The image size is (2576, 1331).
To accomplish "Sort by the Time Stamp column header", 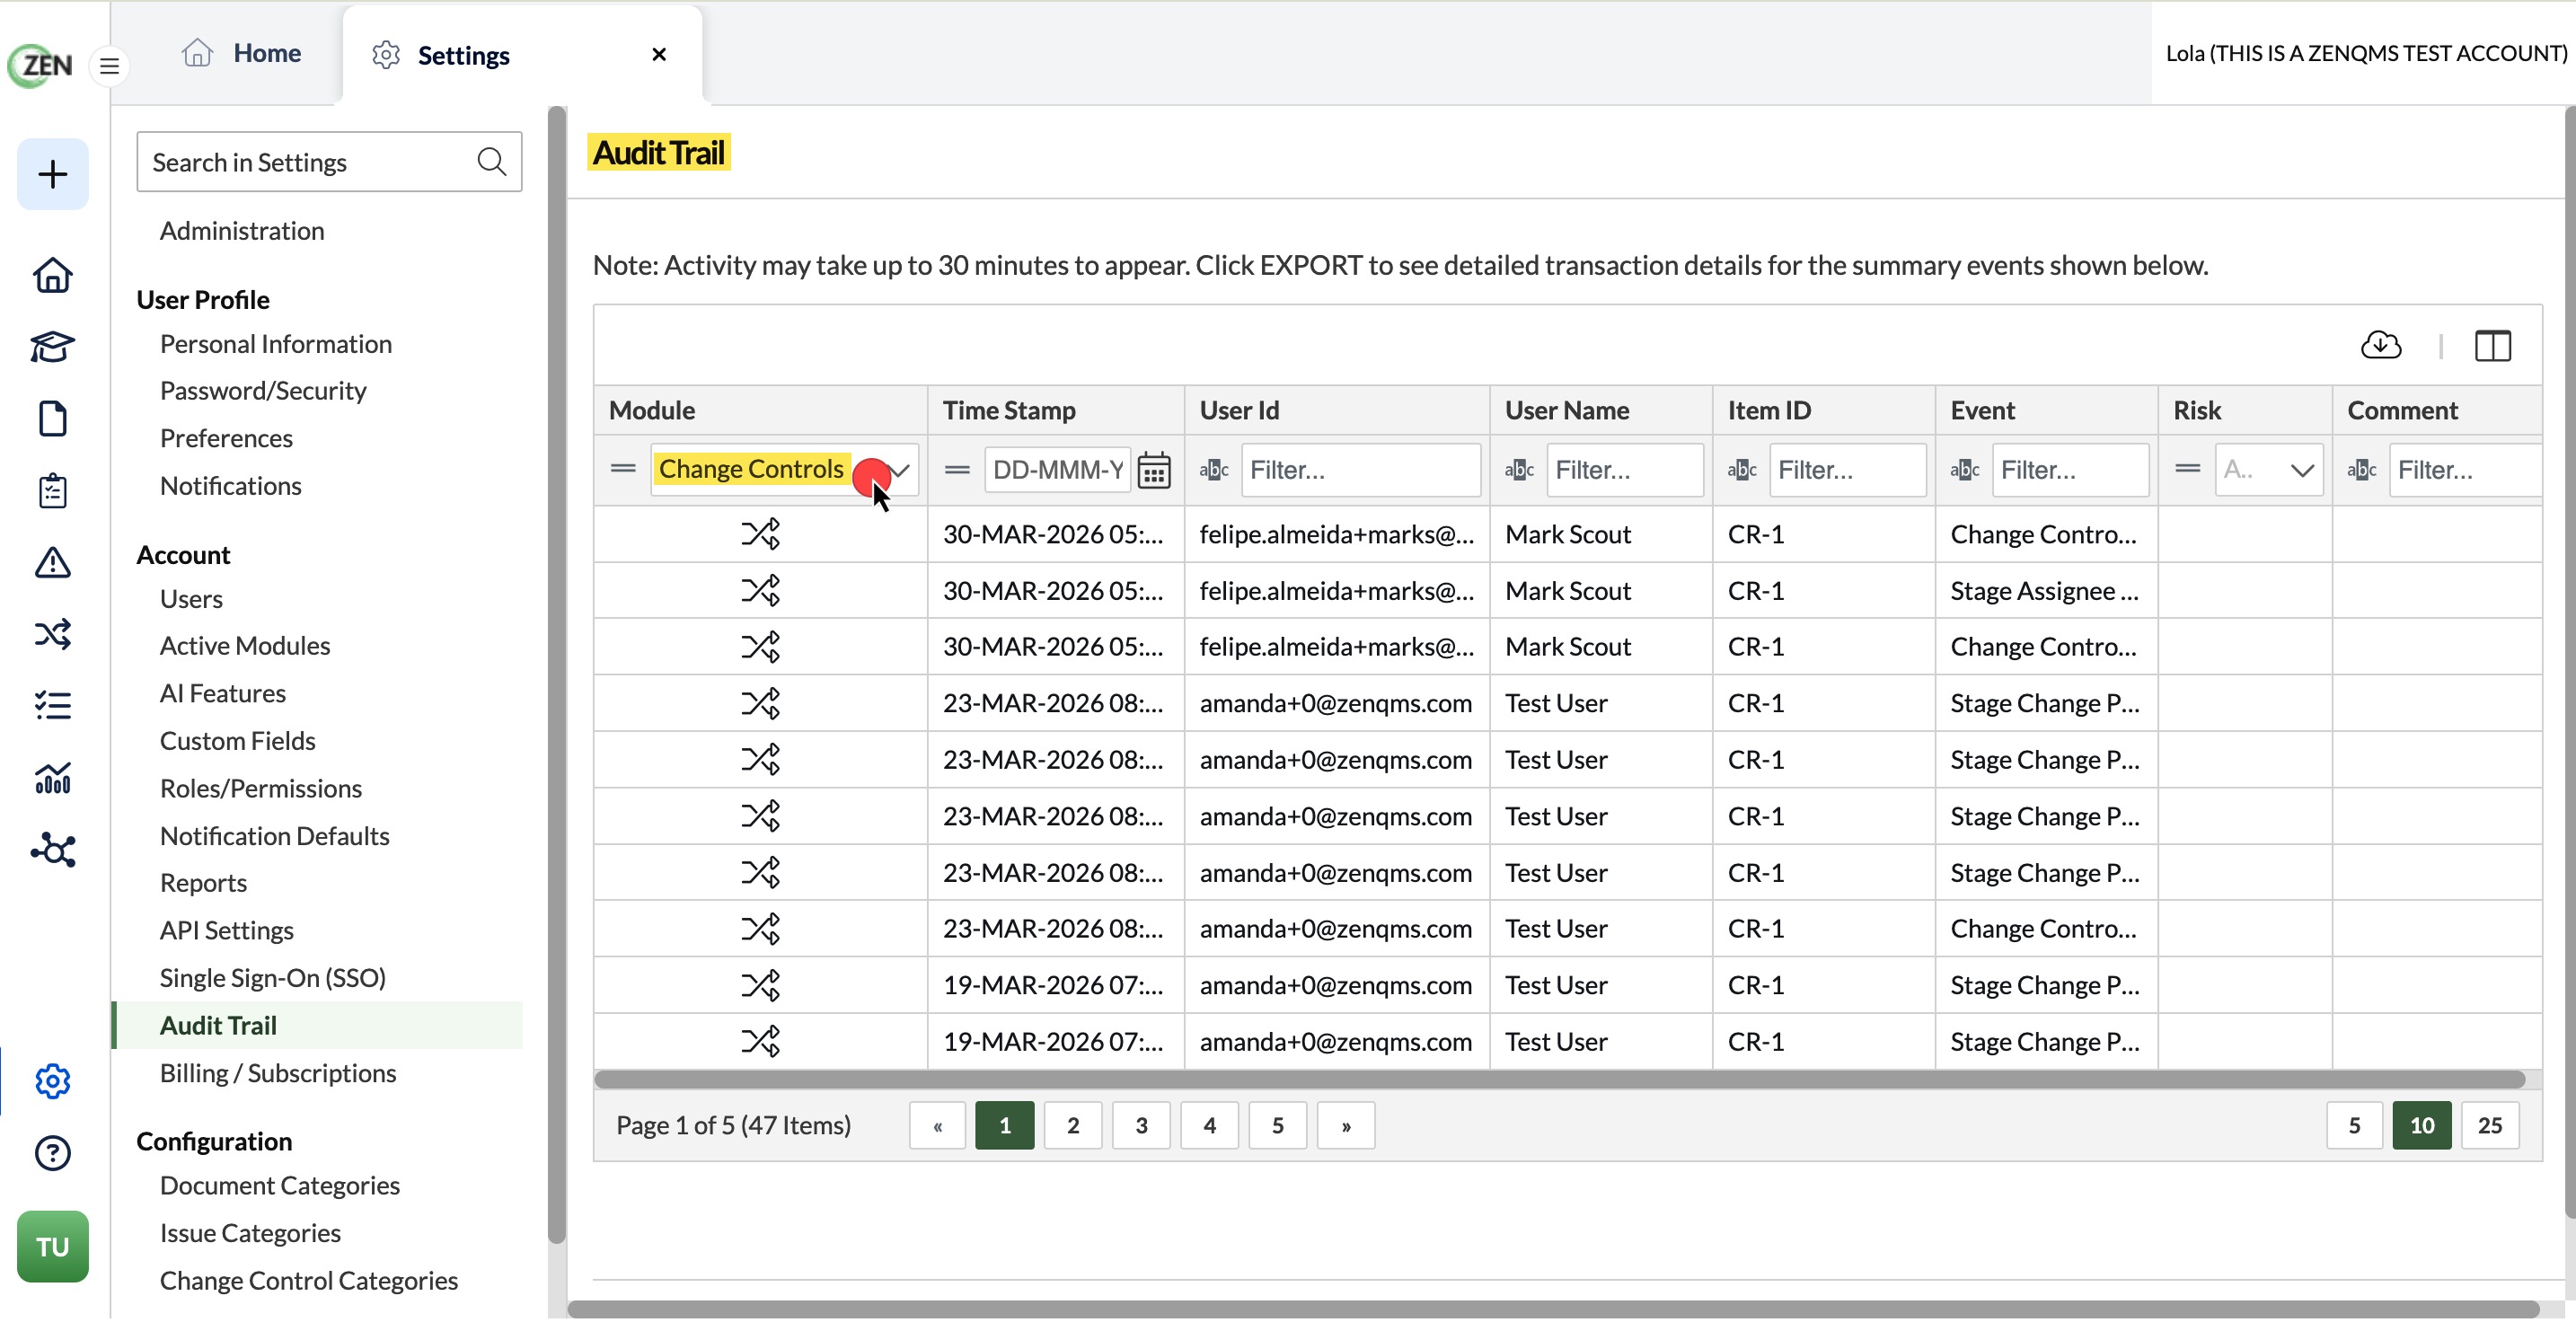I will (x=1056, y=412).
